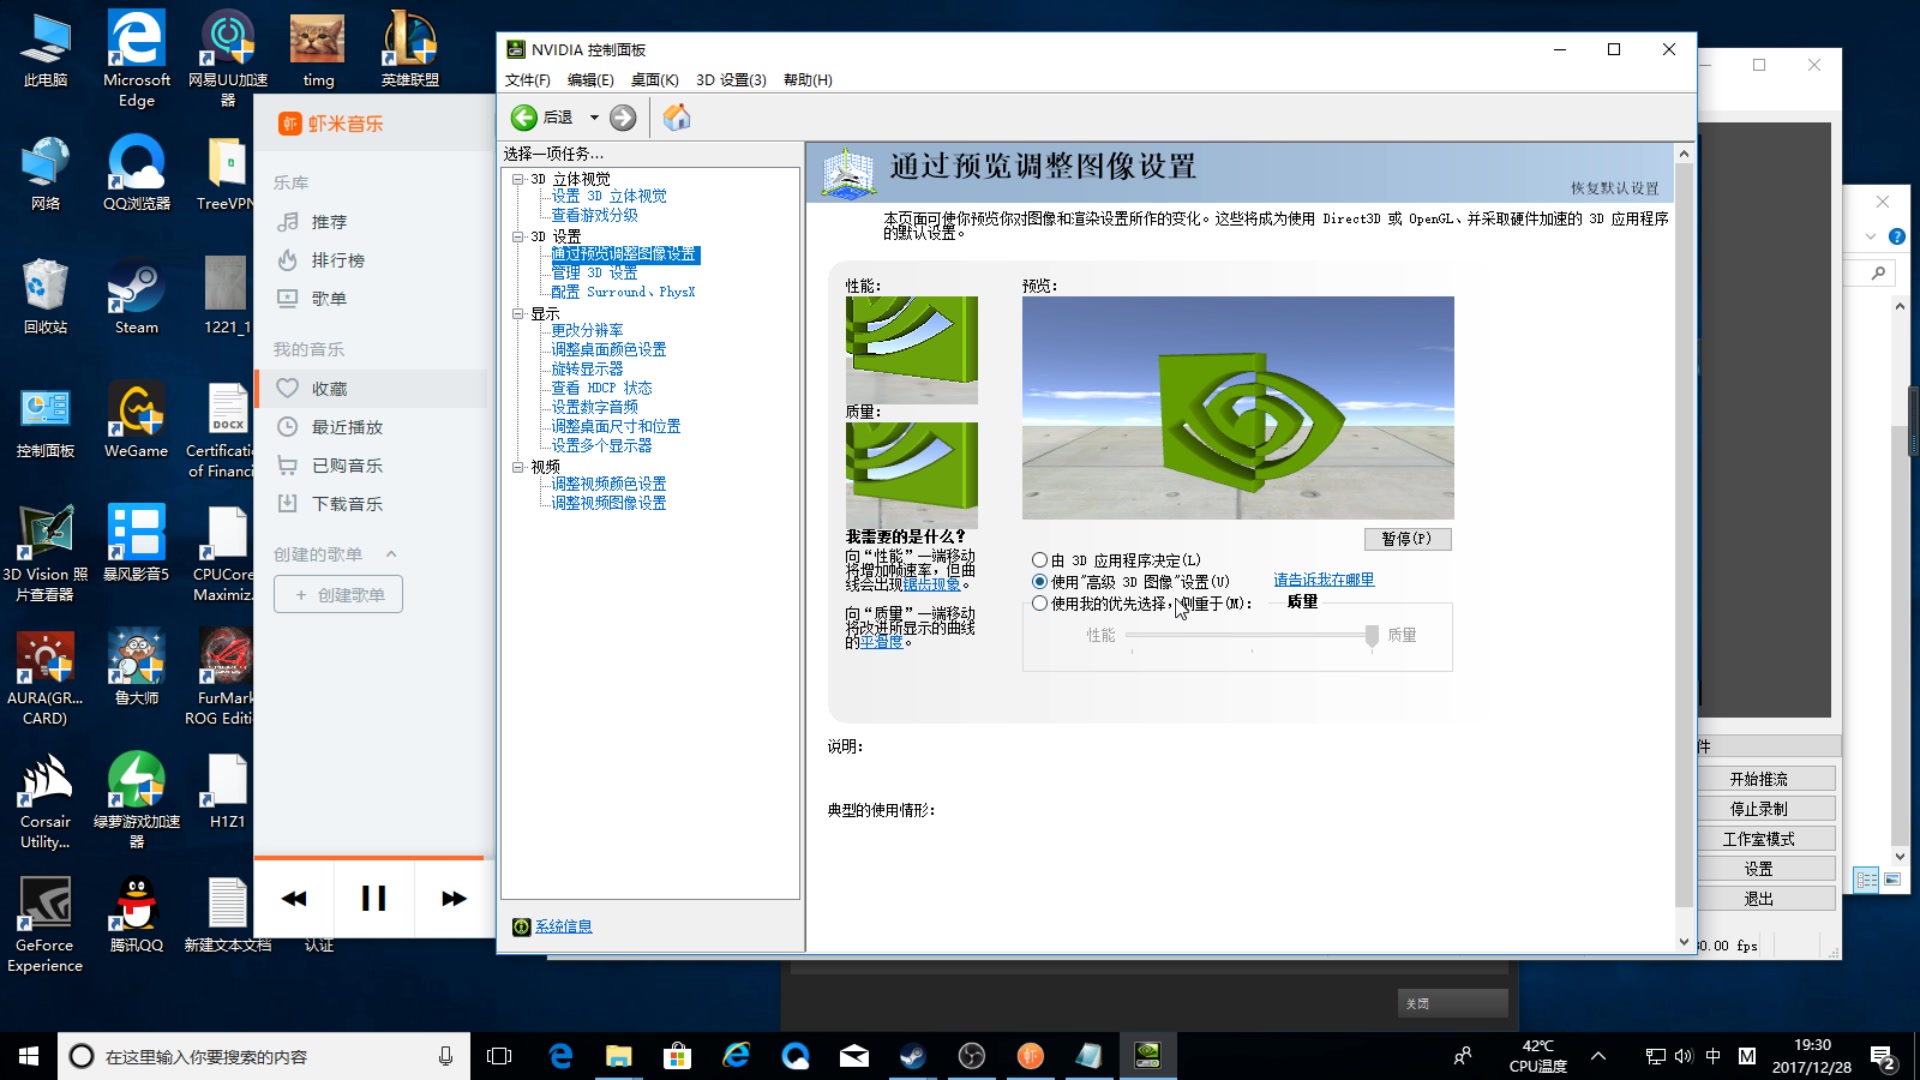
Task: Expand 显示 tree section
Action: tap(518, 311)
